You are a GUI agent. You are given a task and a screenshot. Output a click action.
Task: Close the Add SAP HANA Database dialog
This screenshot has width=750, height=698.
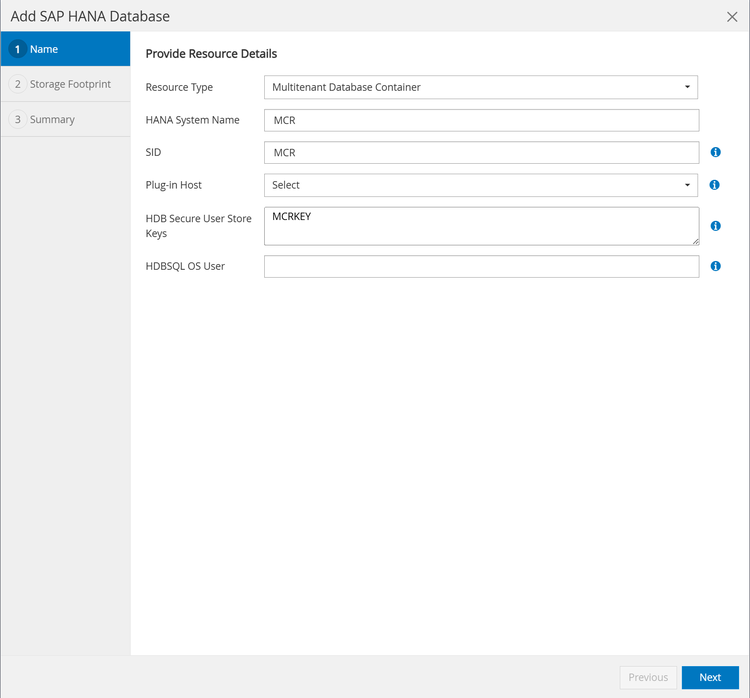(x=732, y=16)
